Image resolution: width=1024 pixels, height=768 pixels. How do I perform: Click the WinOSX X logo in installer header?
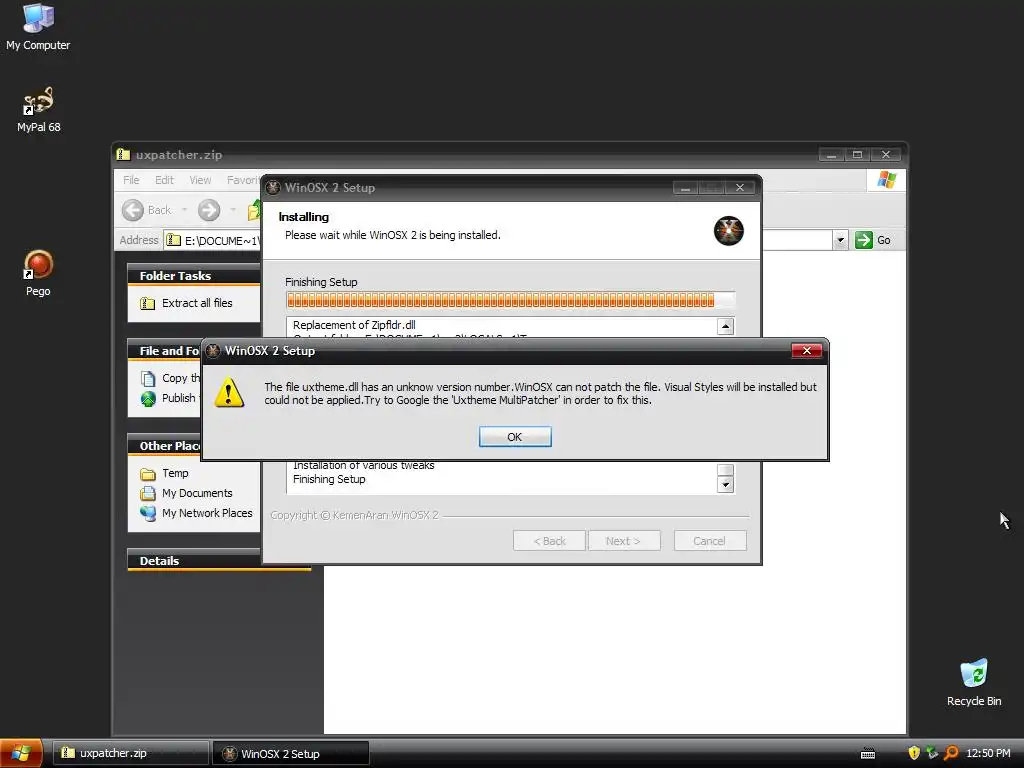pos(728,231)
